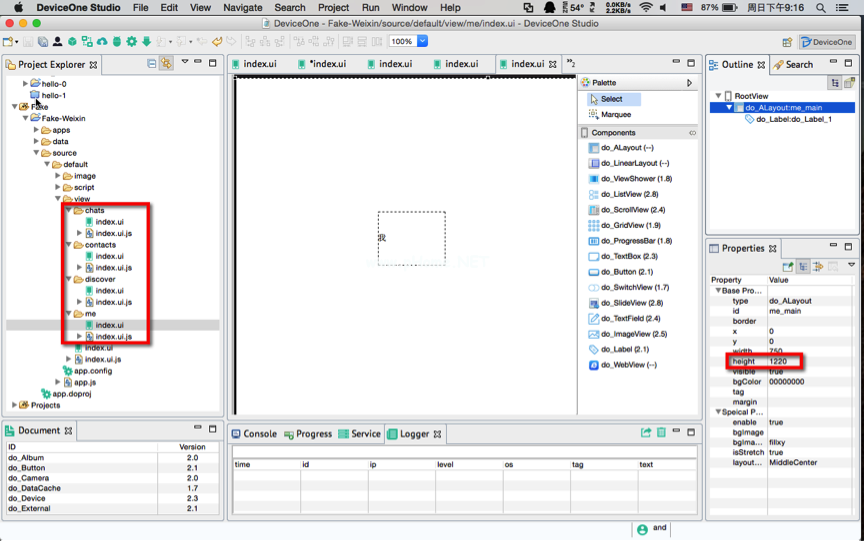Clear the Logger with trash icon
864x541 pixels.
tap(661, 433)
